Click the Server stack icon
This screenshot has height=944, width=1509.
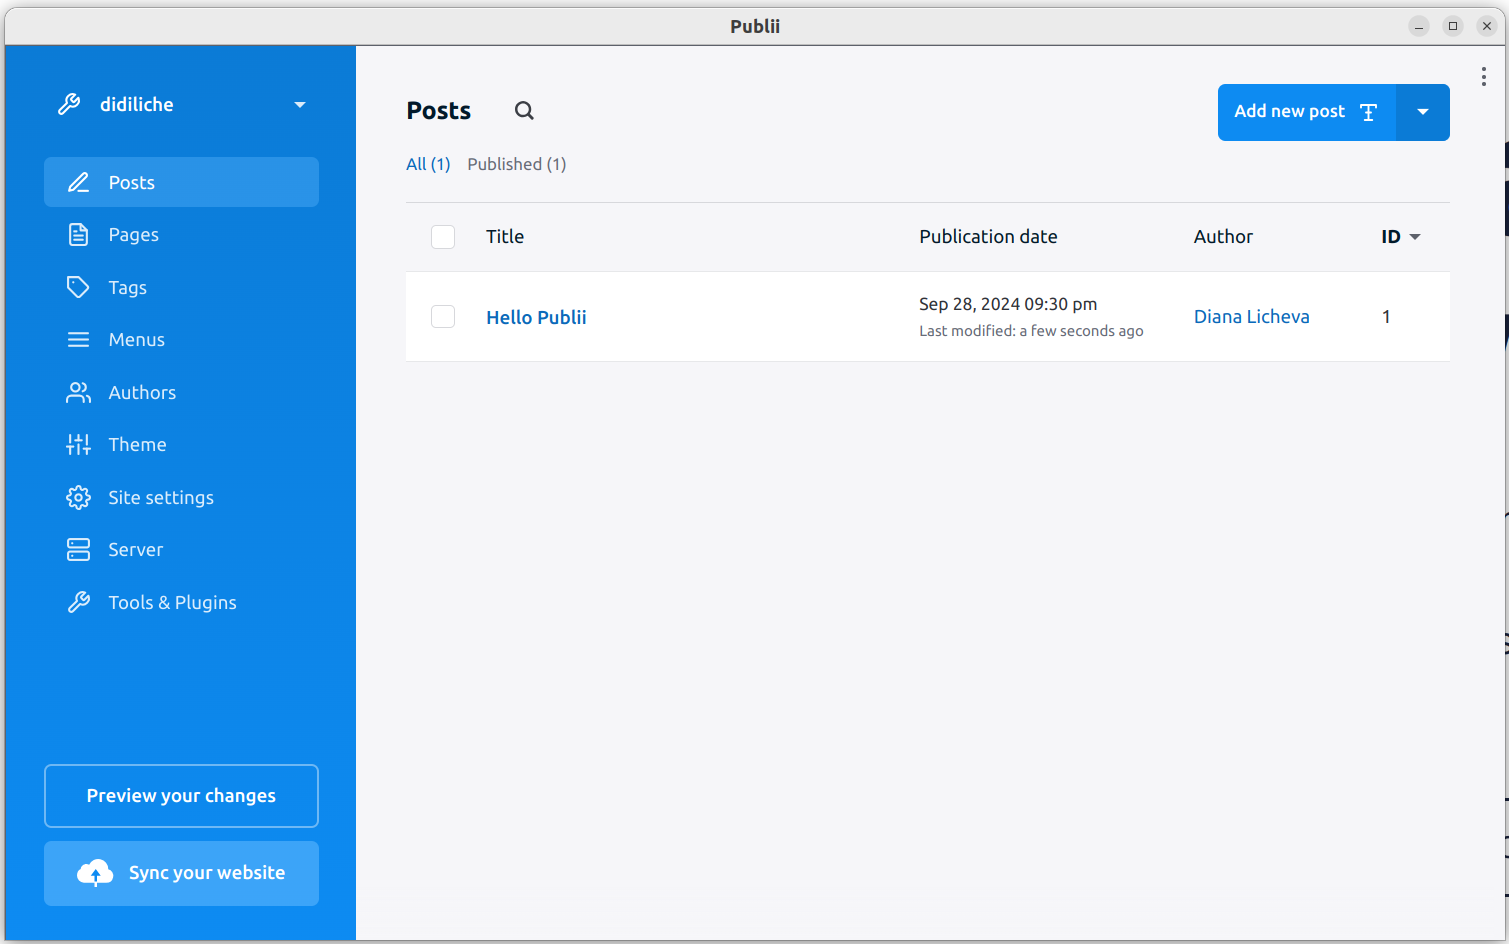tap(78, 550)
